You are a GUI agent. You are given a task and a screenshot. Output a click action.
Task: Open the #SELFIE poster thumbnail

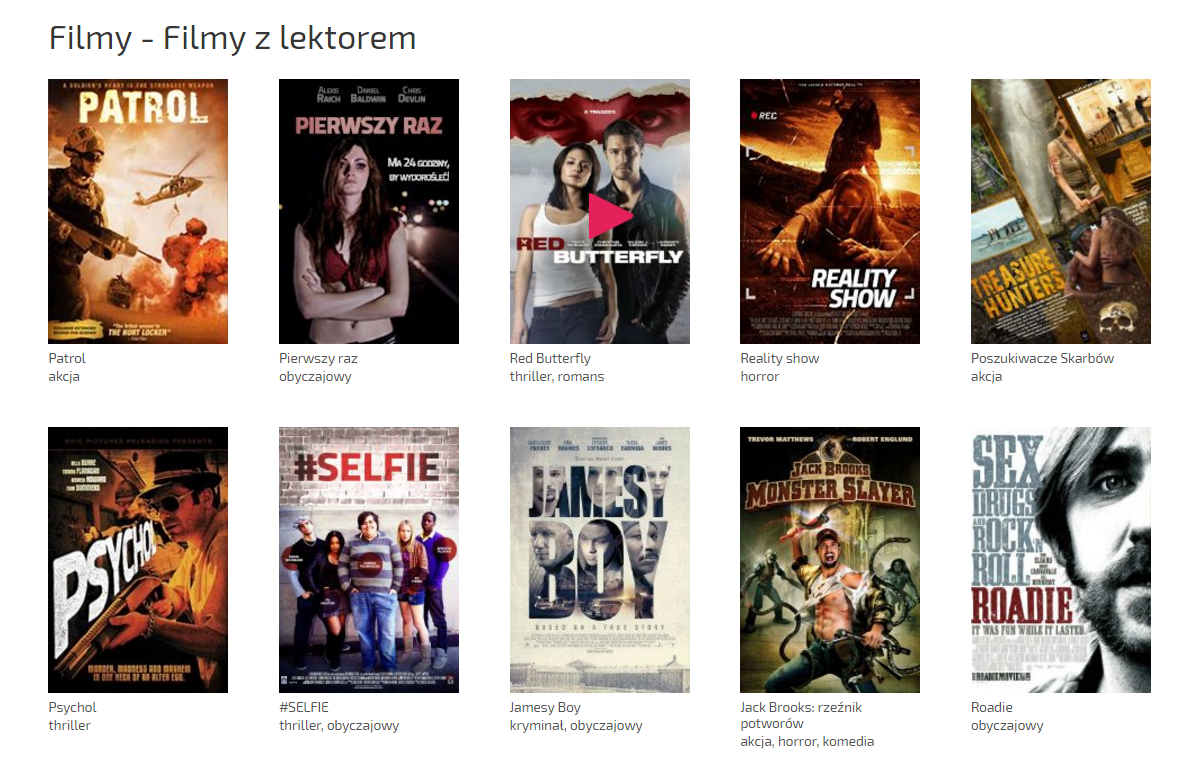[369, 560]
